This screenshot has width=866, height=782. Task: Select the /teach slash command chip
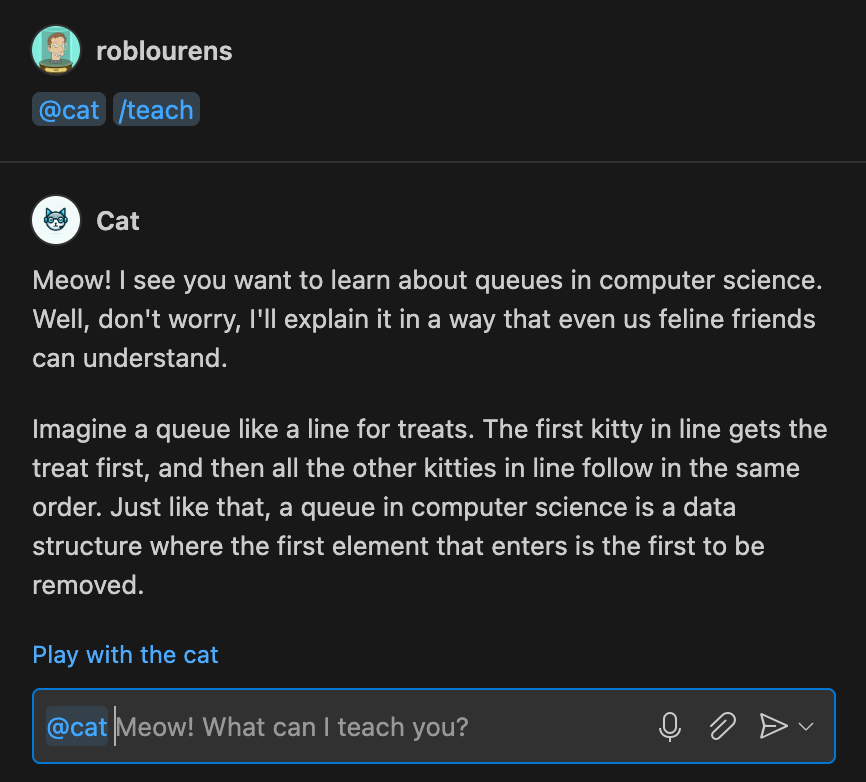coord(156,109)
